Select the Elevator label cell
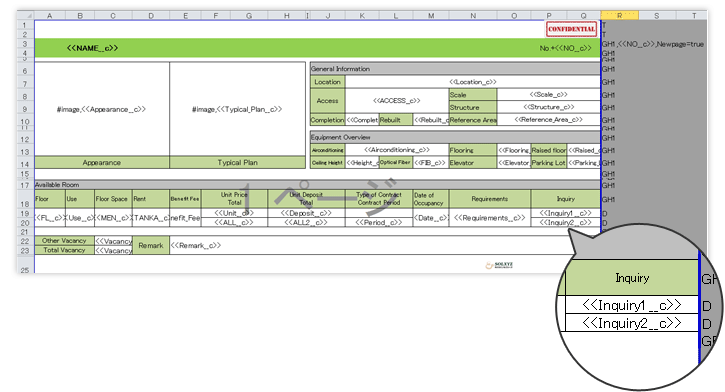This screenshot has height=392, width=725. [x=473, y=163]
